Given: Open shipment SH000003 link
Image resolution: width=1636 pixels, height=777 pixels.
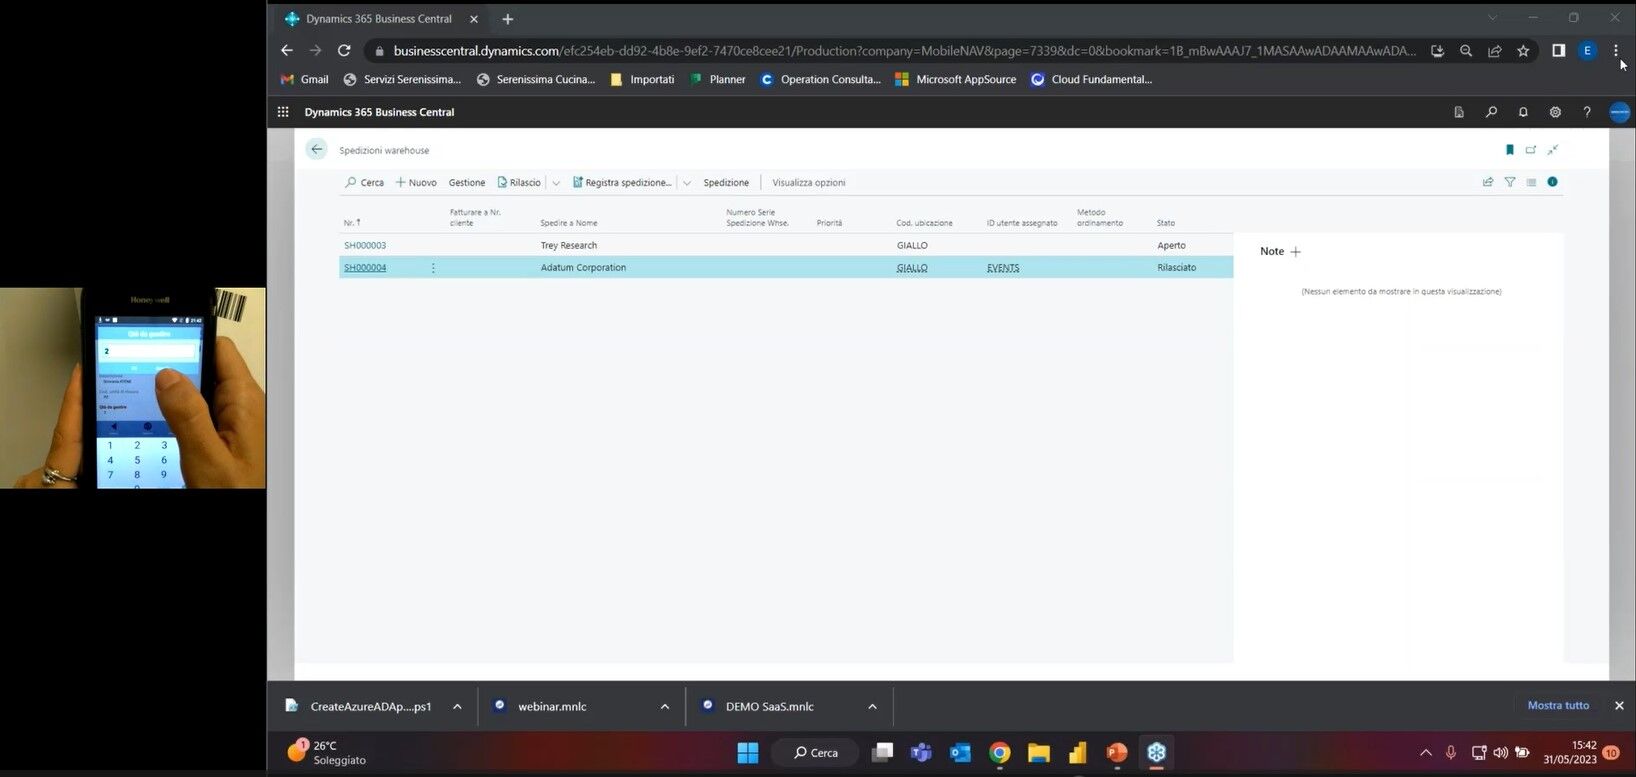Looking at the screenshot, I should coord(365,245).
